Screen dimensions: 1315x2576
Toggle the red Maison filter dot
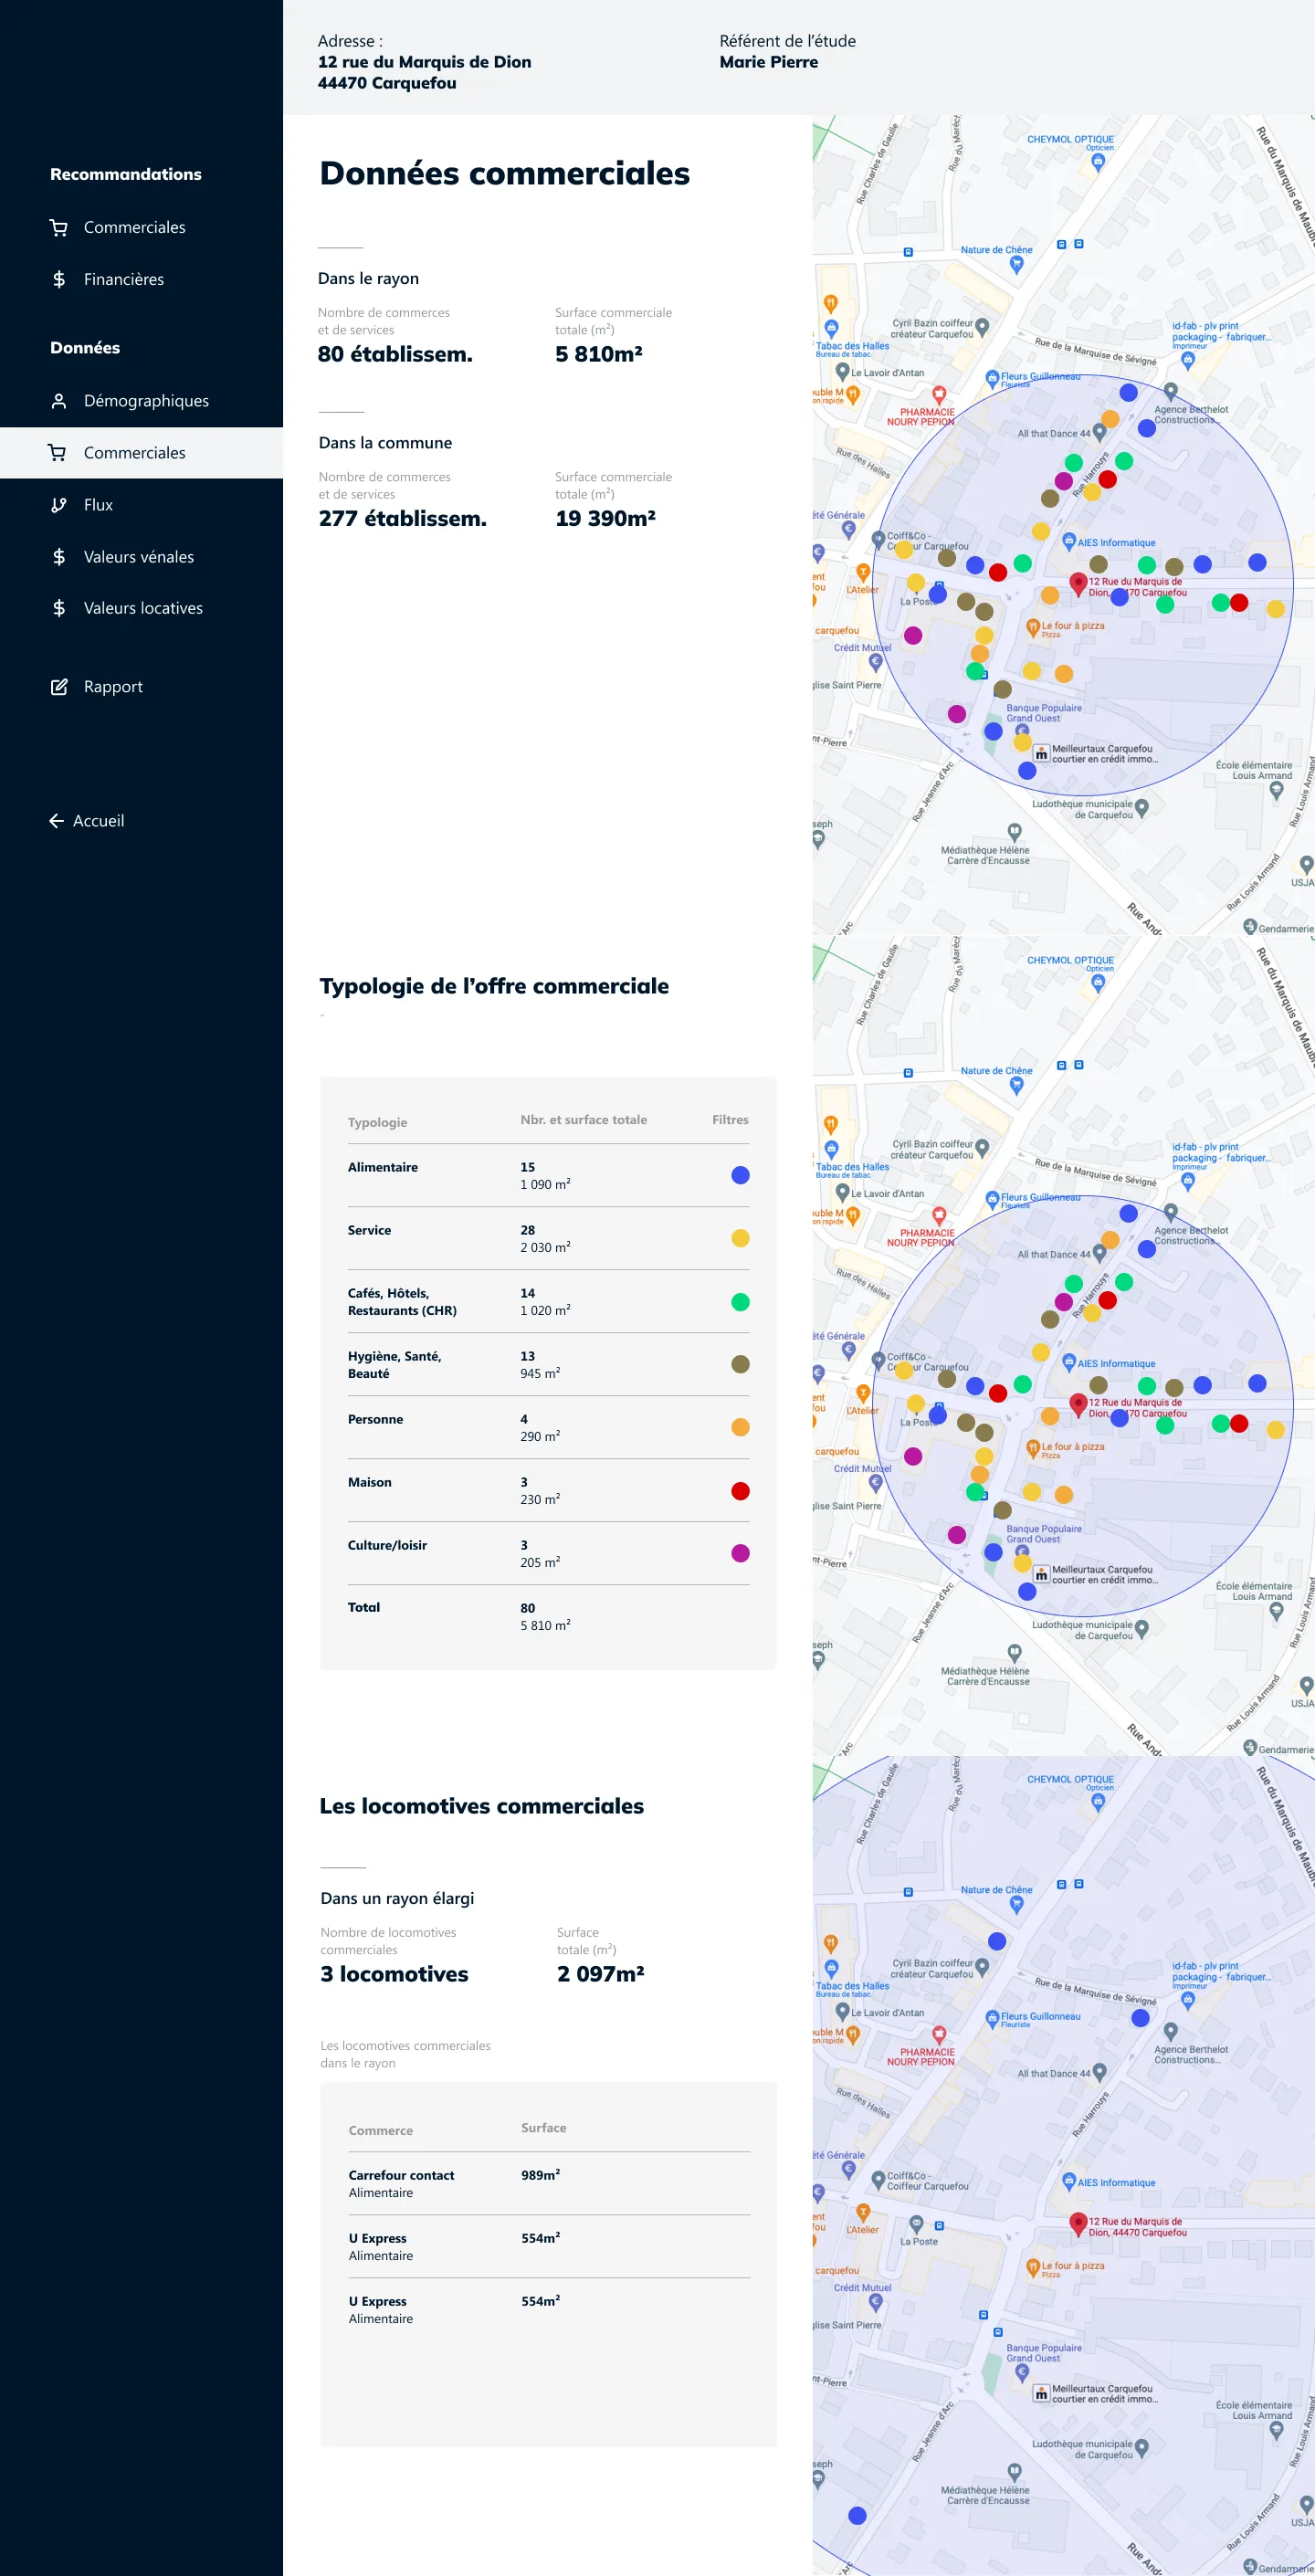(x=740, y=1491)
